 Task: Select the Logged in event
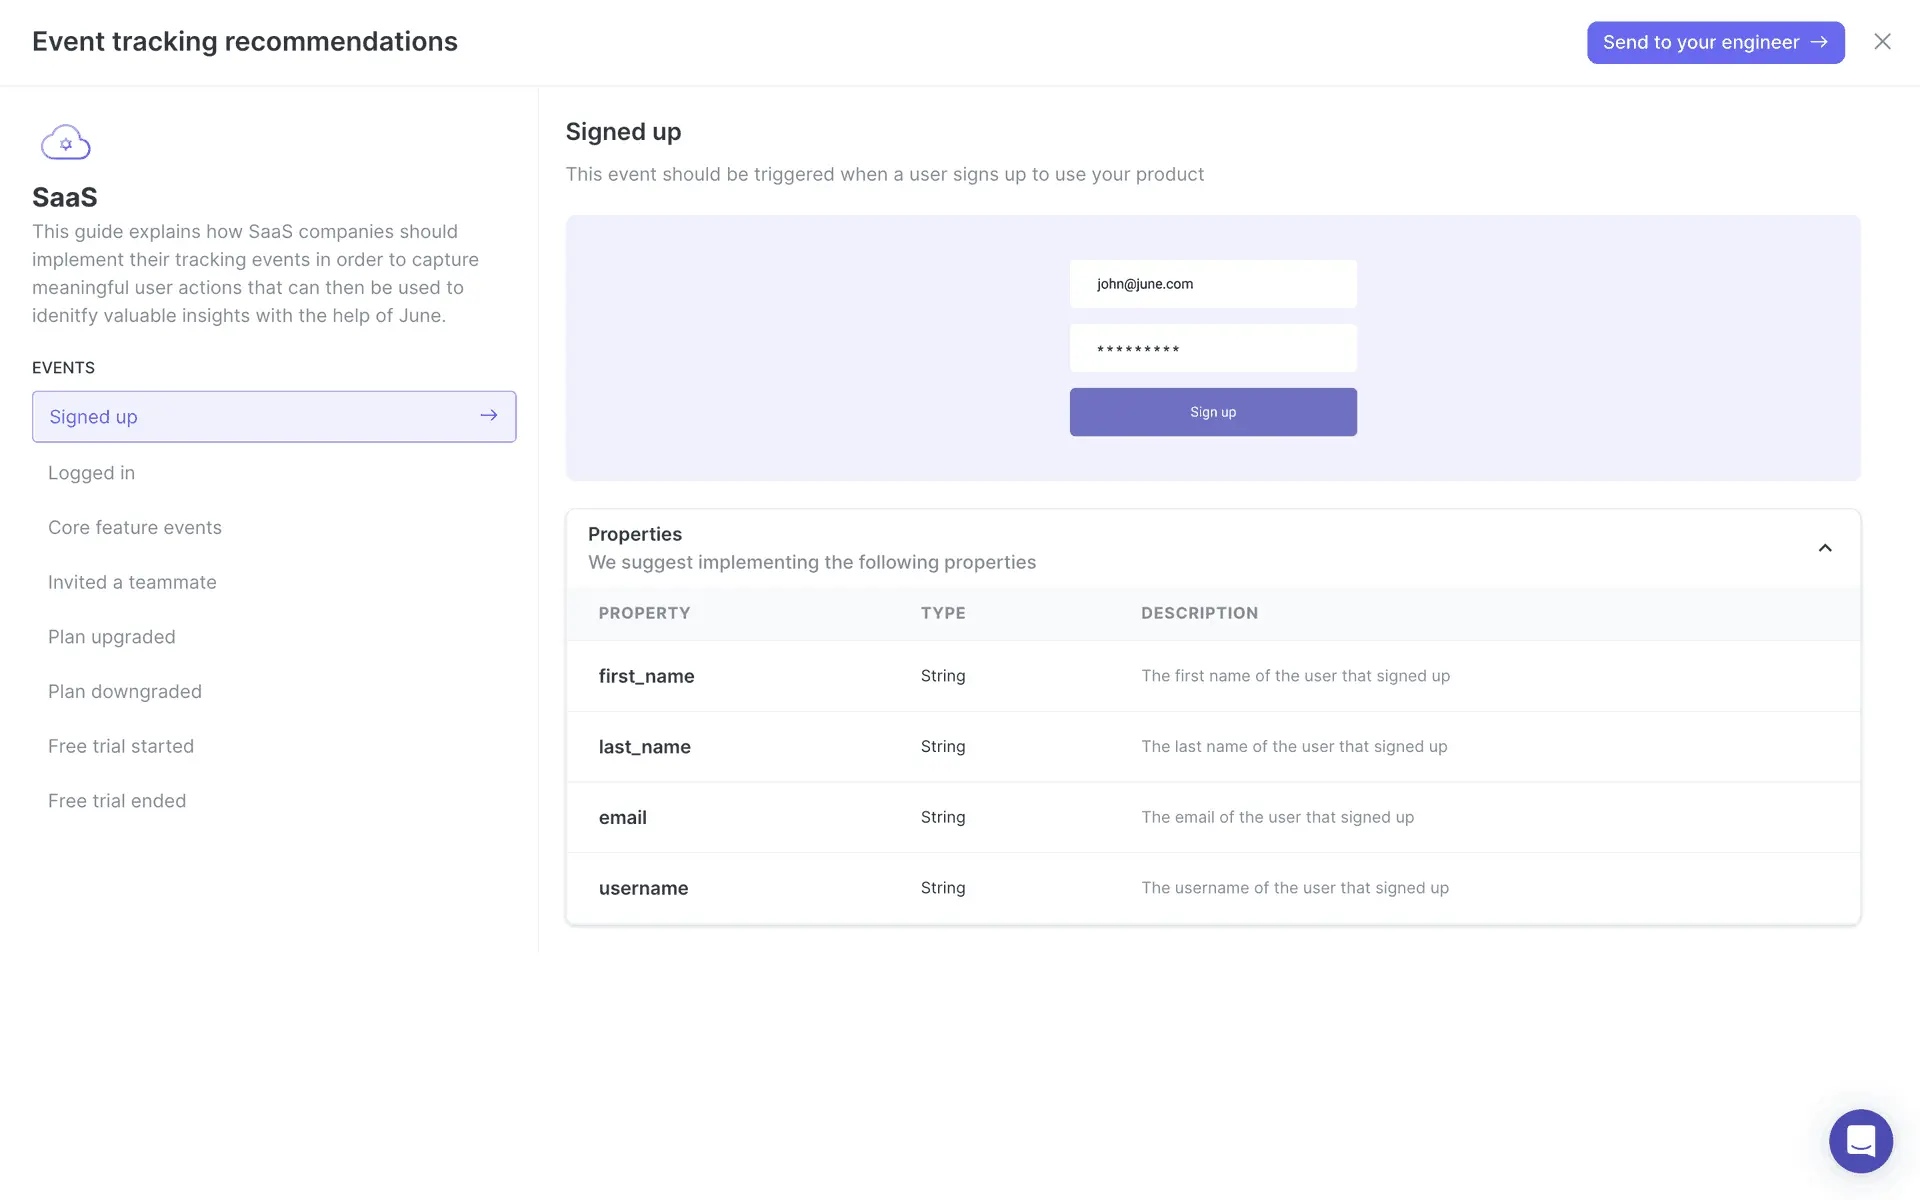point(91,473)
